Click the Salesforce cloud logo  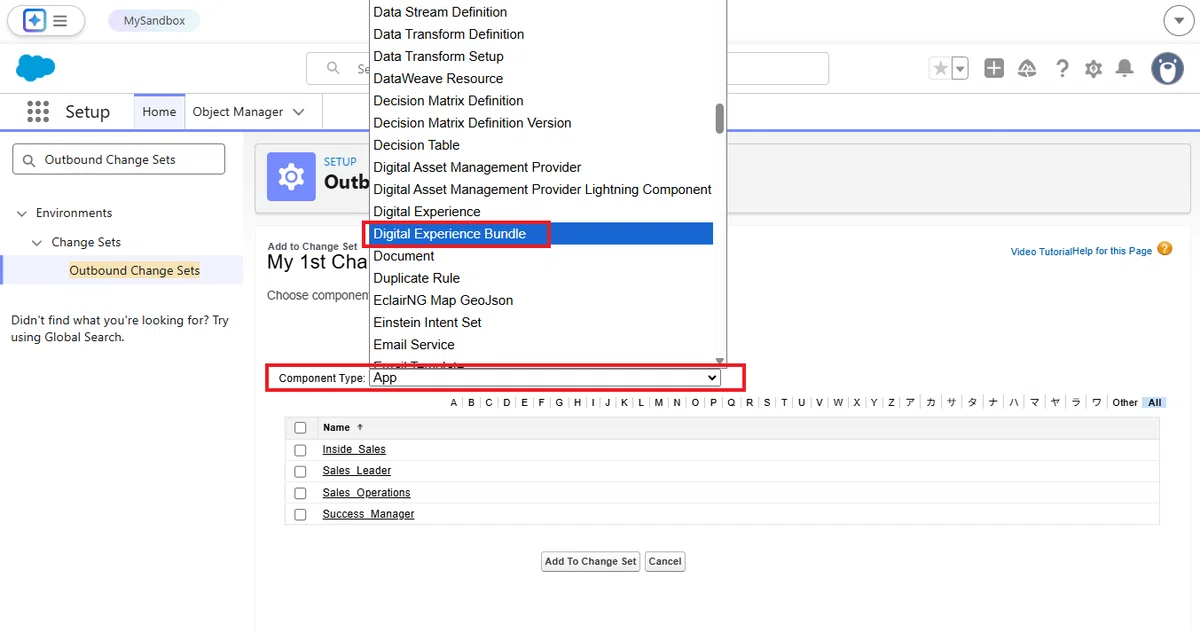tap(35, 68)
